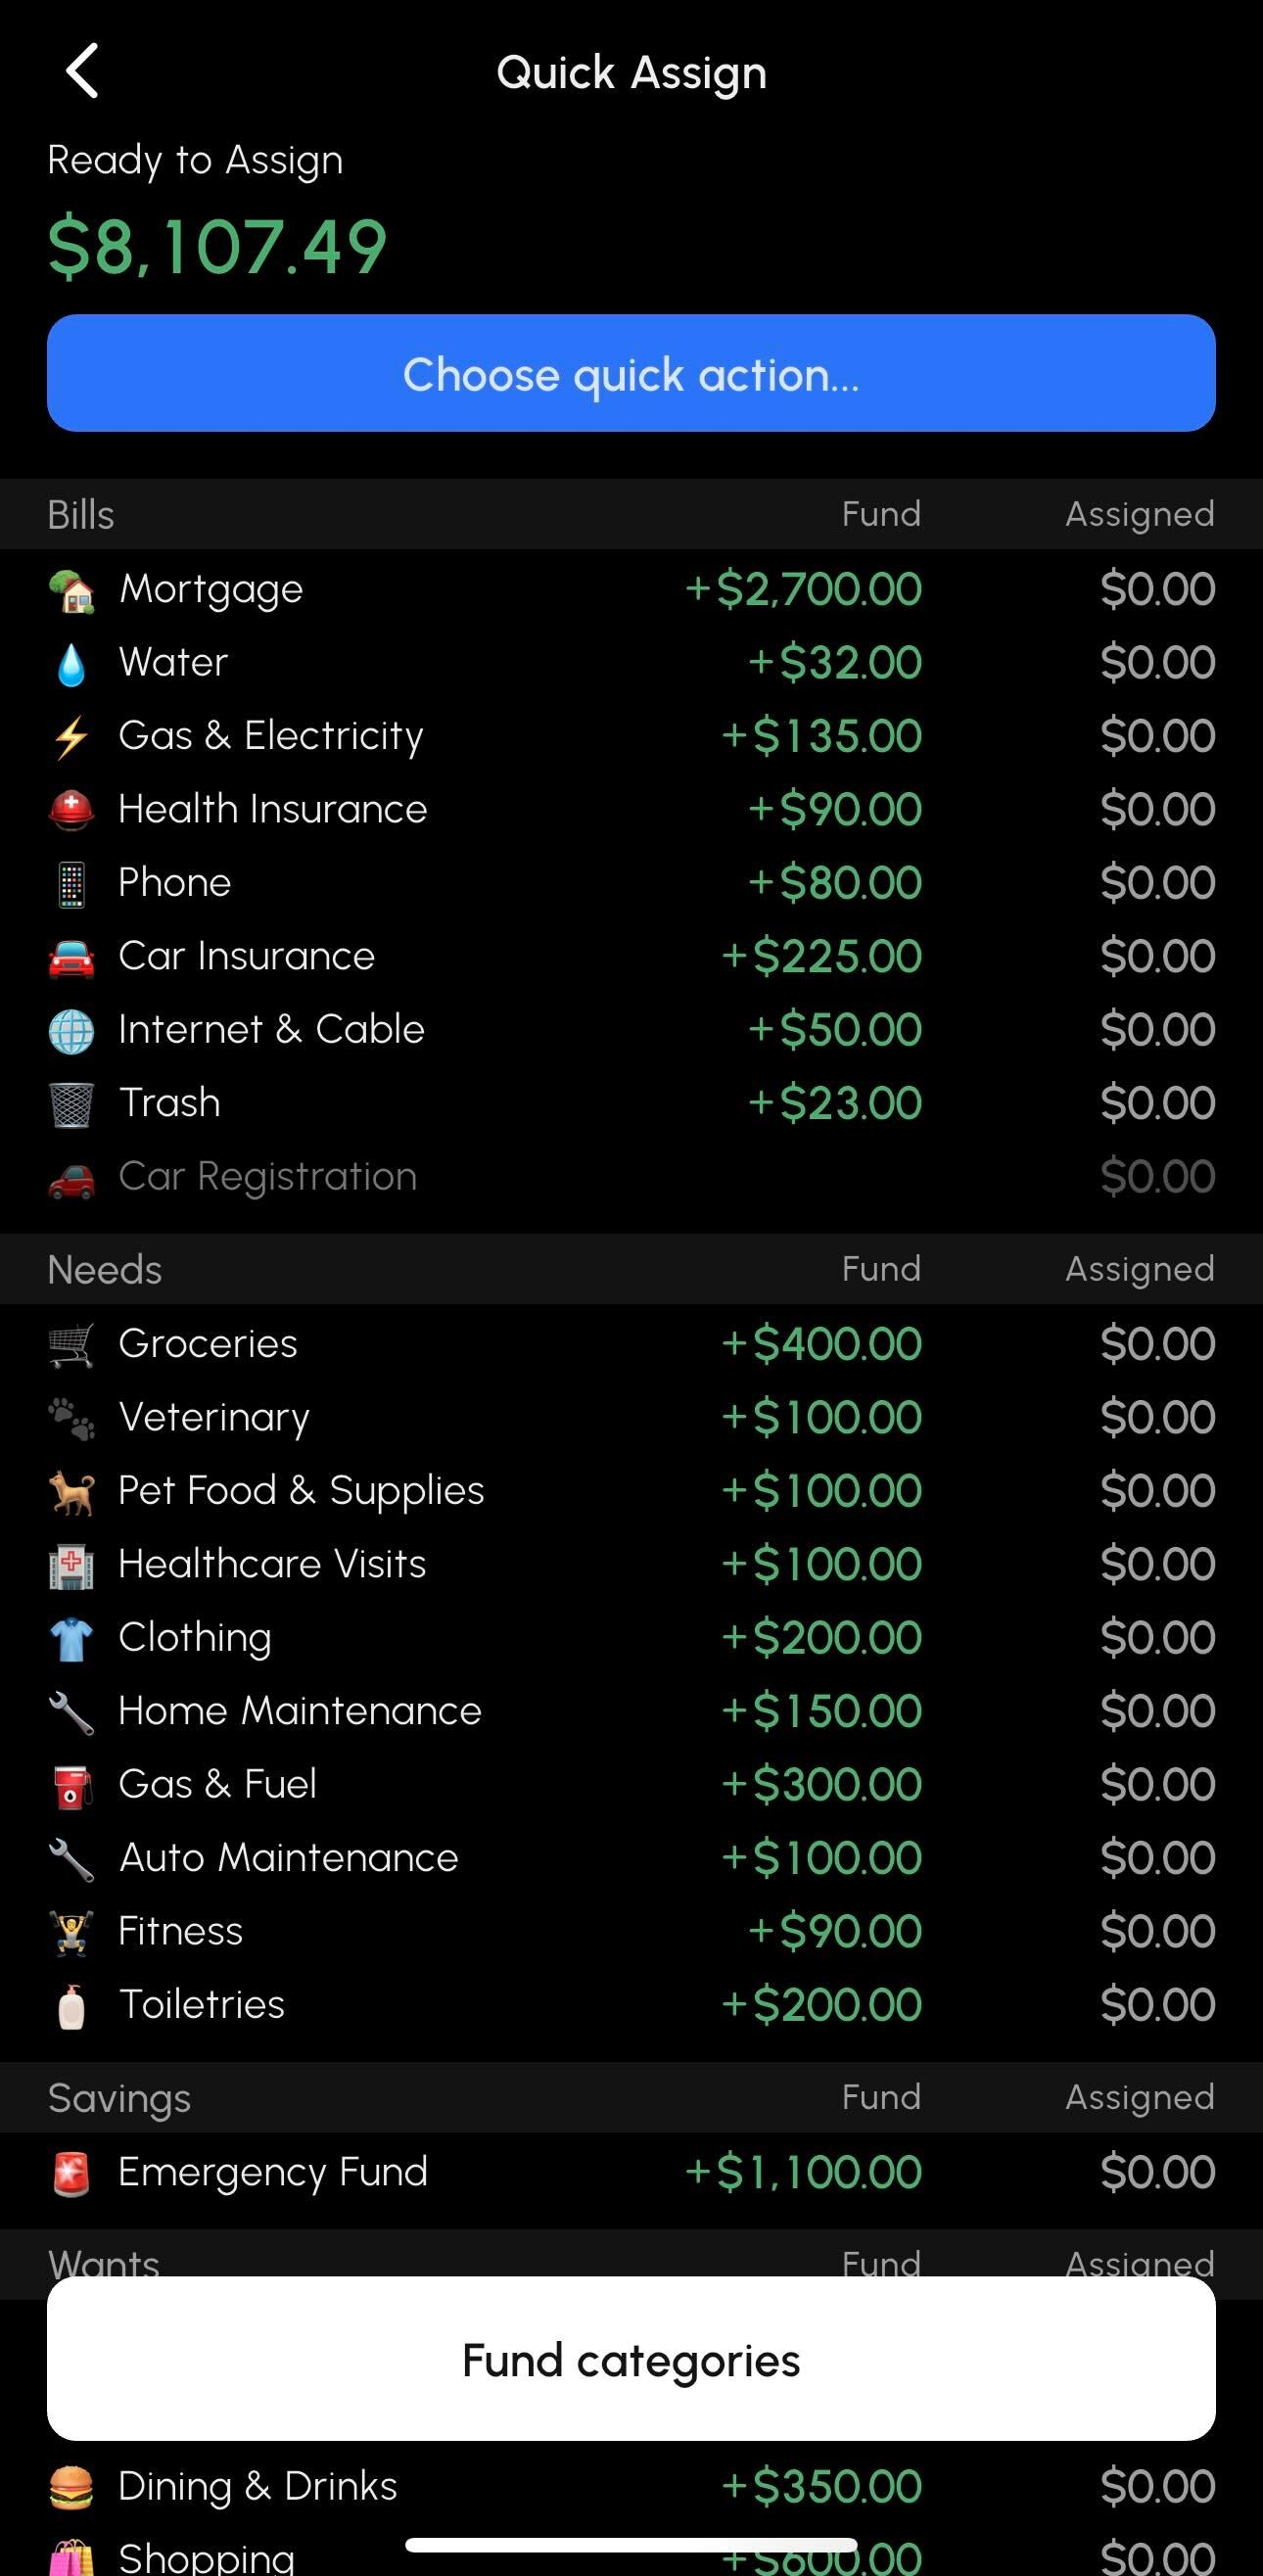Viewport: 1263px width, 2576px height.
Task: Tap the Gas & Fuel pump icon
Action: coord(72,1786)
